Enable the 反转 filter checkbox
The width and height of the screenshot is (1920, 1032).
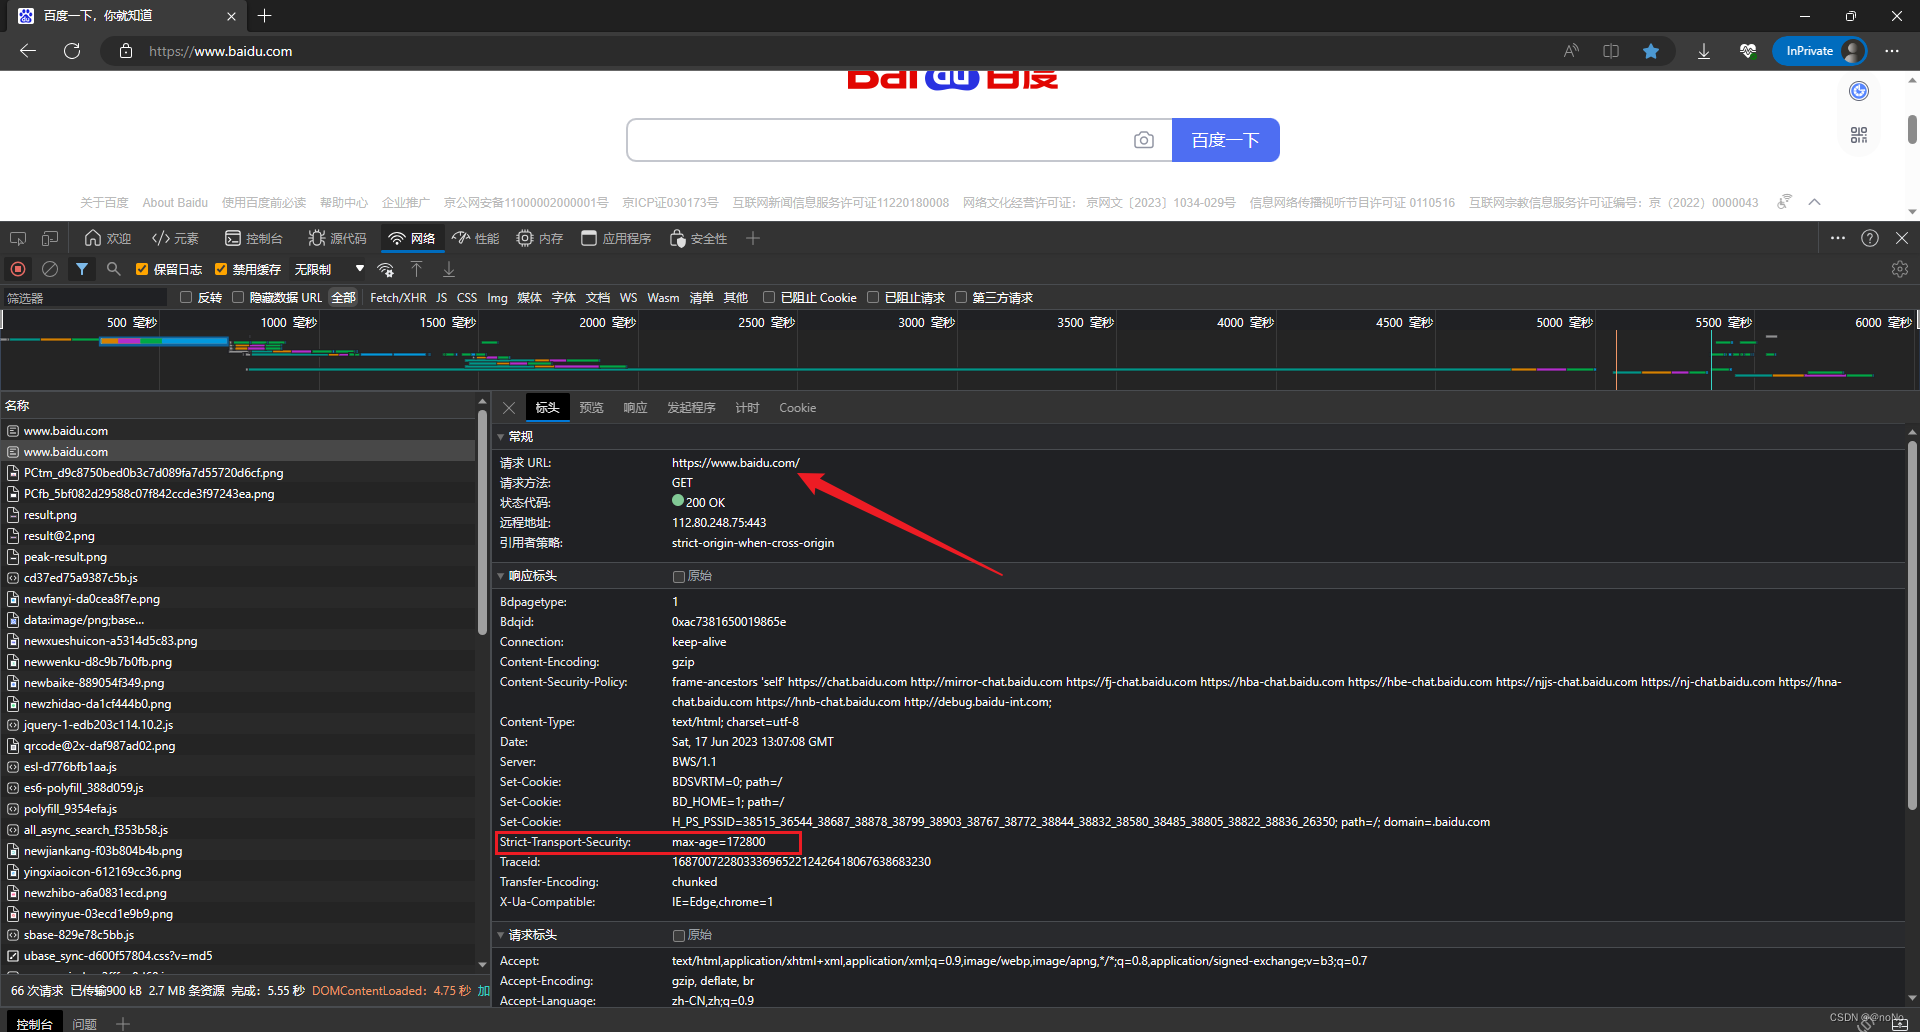coord(186,297)
